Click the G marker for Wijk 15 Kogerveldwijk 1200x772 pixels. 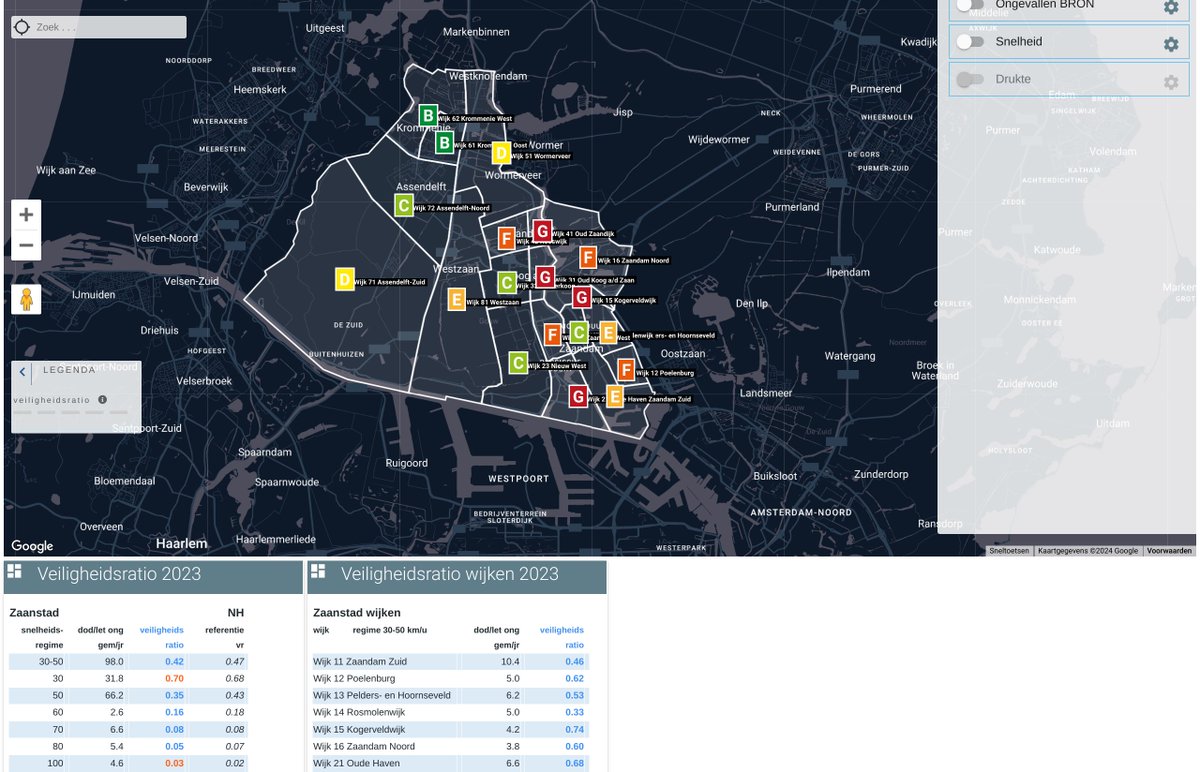(x=581, y=297)
